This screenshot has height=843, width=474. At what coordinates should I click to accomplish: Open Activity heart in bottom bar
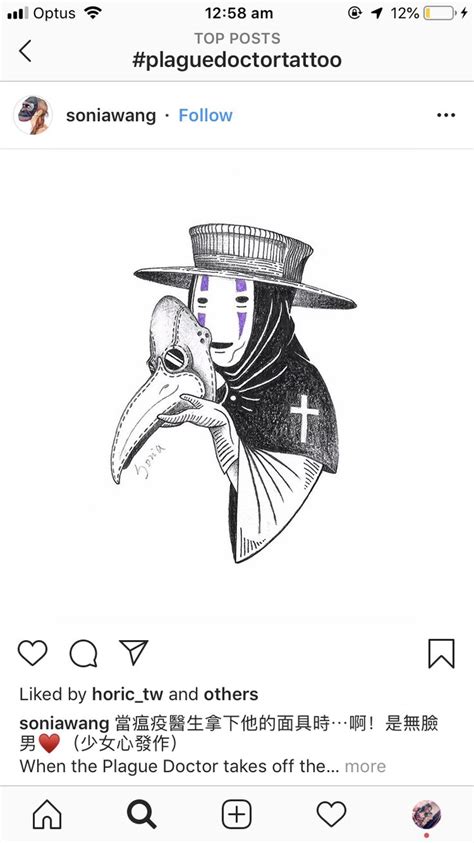pyautogui.click(x=331, y=814)
